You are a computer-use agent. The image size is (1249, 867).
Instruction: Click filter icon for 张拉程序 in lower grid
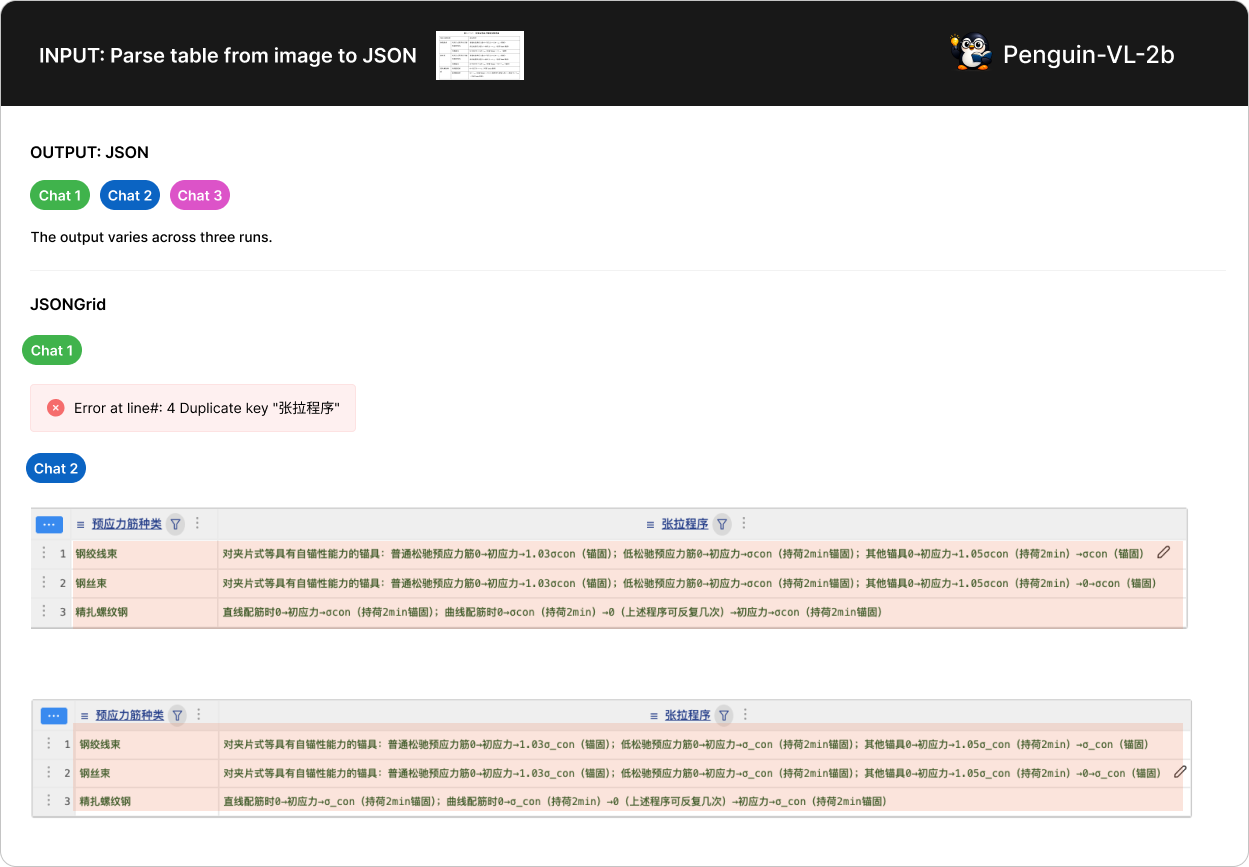(724, 715)
